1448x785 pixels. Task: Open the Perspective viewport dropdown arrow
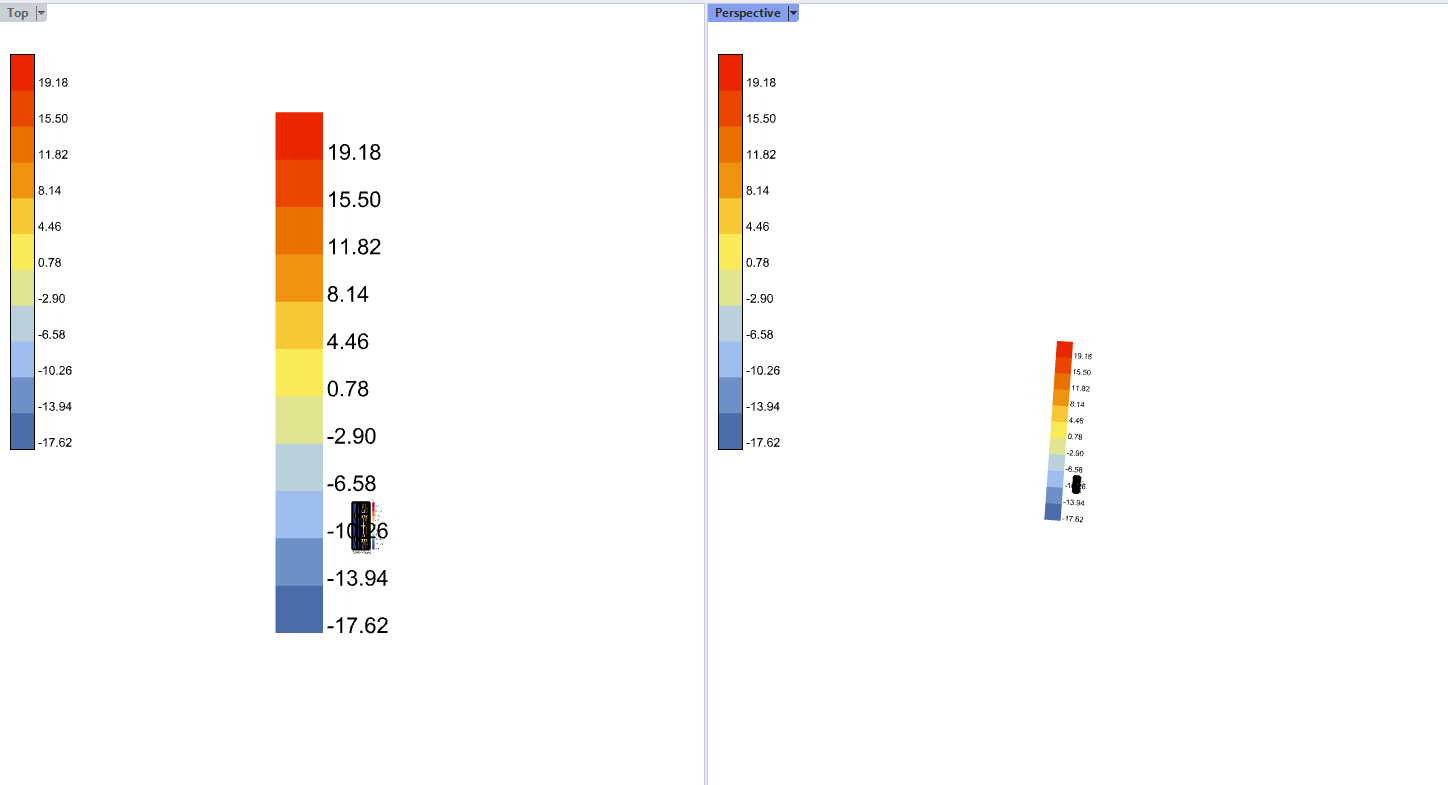[793, 13]
